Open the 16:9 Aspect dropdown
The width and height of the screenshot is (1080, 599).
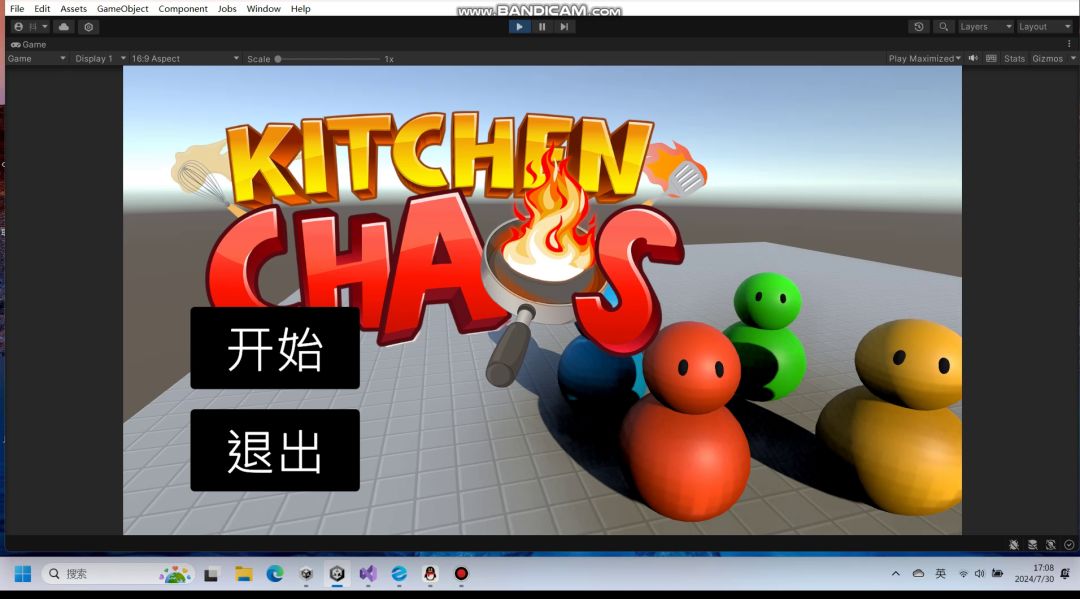185,59
